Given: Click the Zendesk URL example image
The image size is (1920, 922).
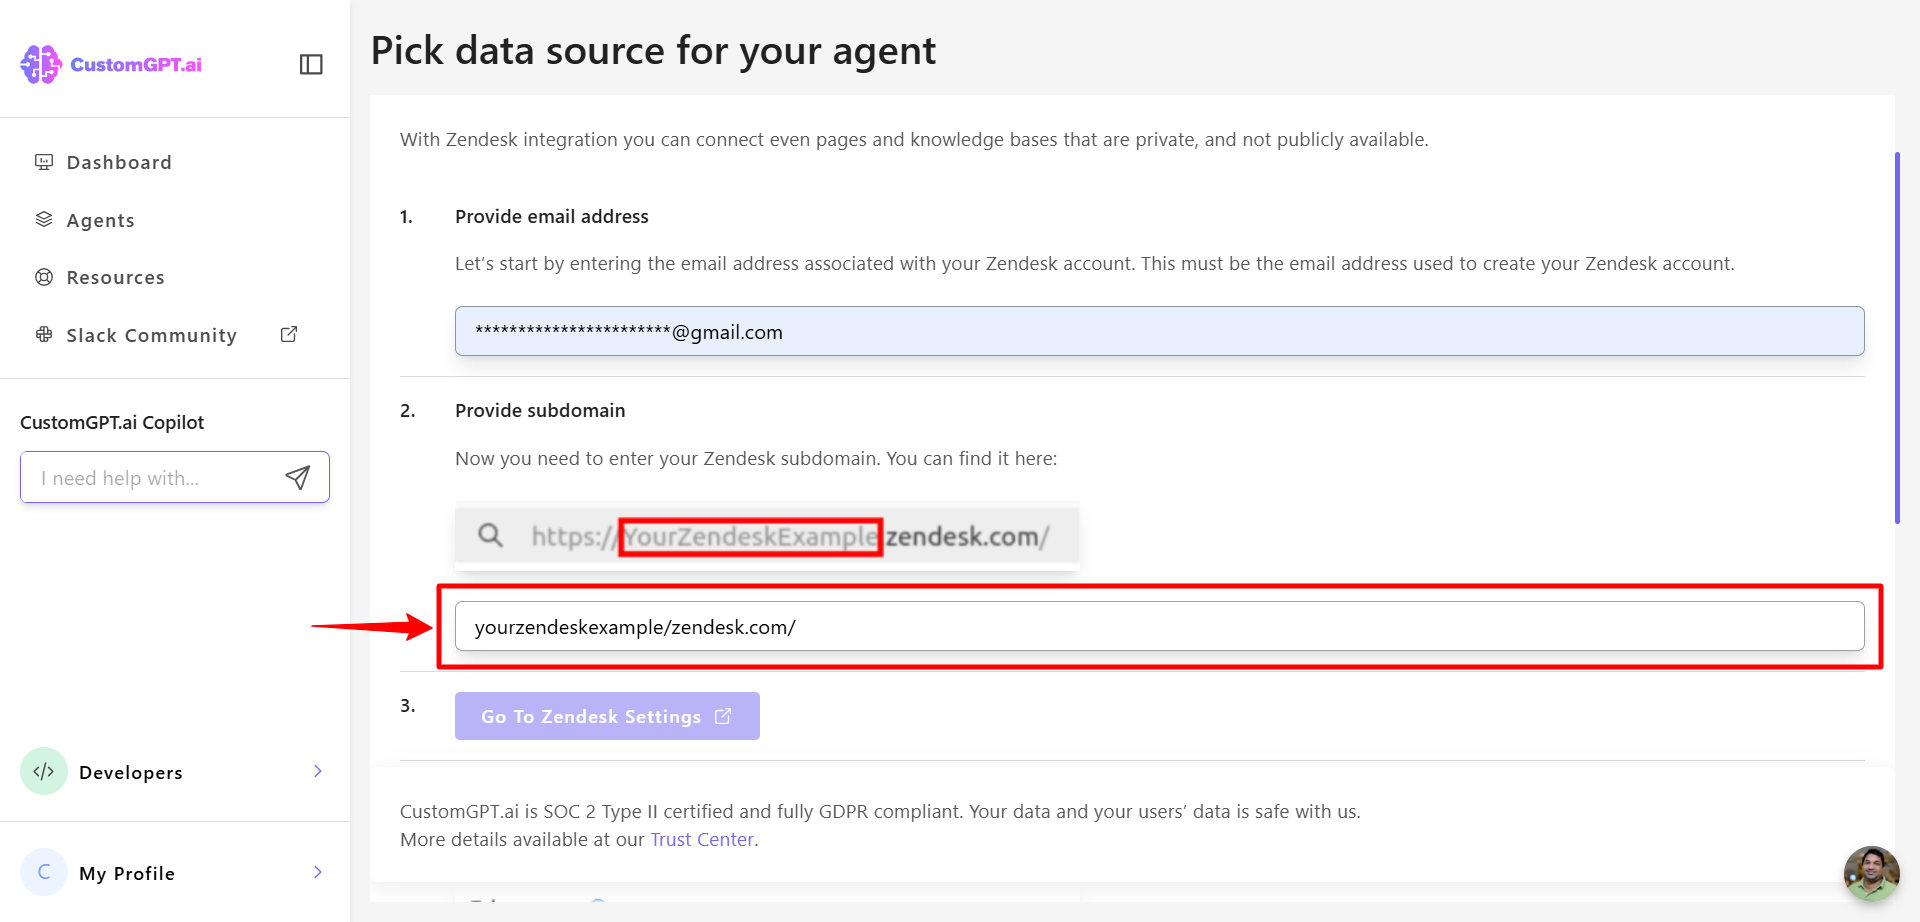Looking at the screenshot, I should point(767,536).
